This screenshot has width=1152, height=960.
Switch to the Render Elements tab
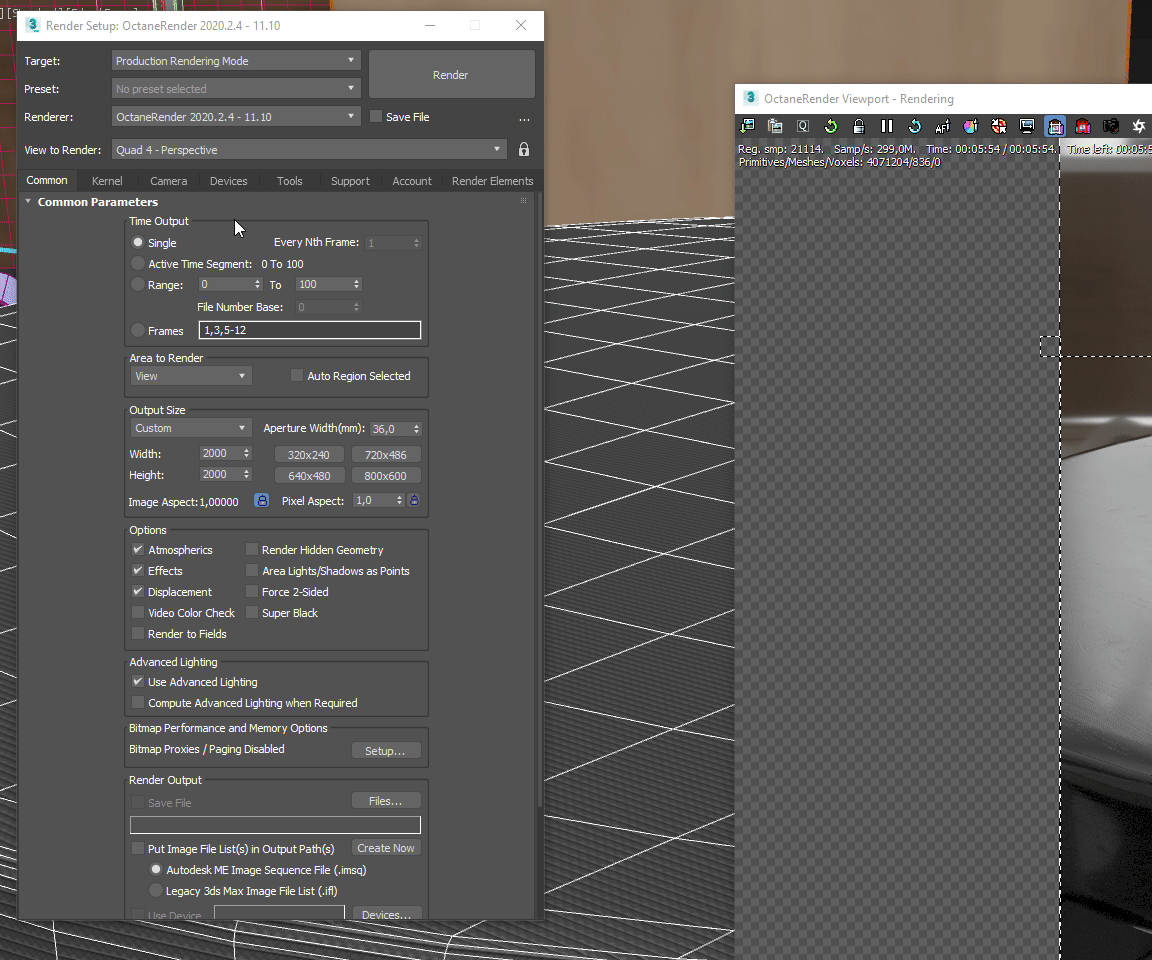(492, 181)
